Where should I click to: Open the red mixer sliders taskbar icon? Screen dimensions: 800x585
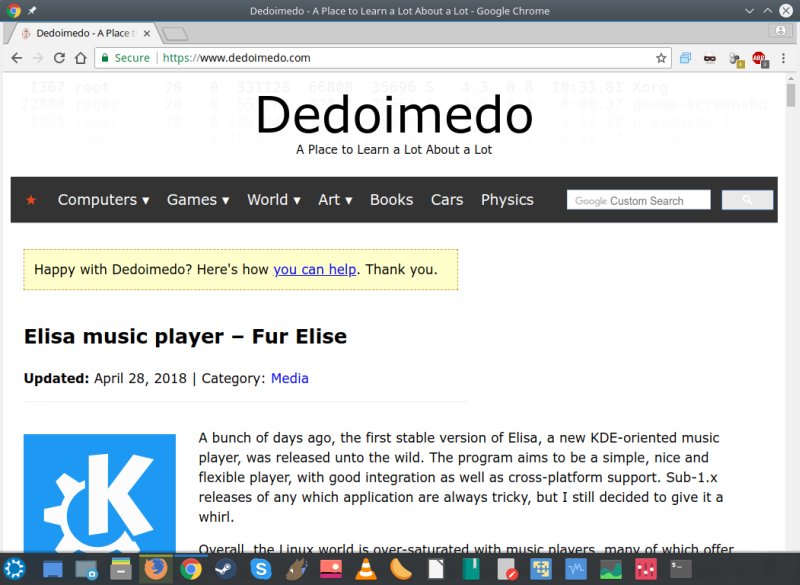pyautogui.click(x=646, y=569)
